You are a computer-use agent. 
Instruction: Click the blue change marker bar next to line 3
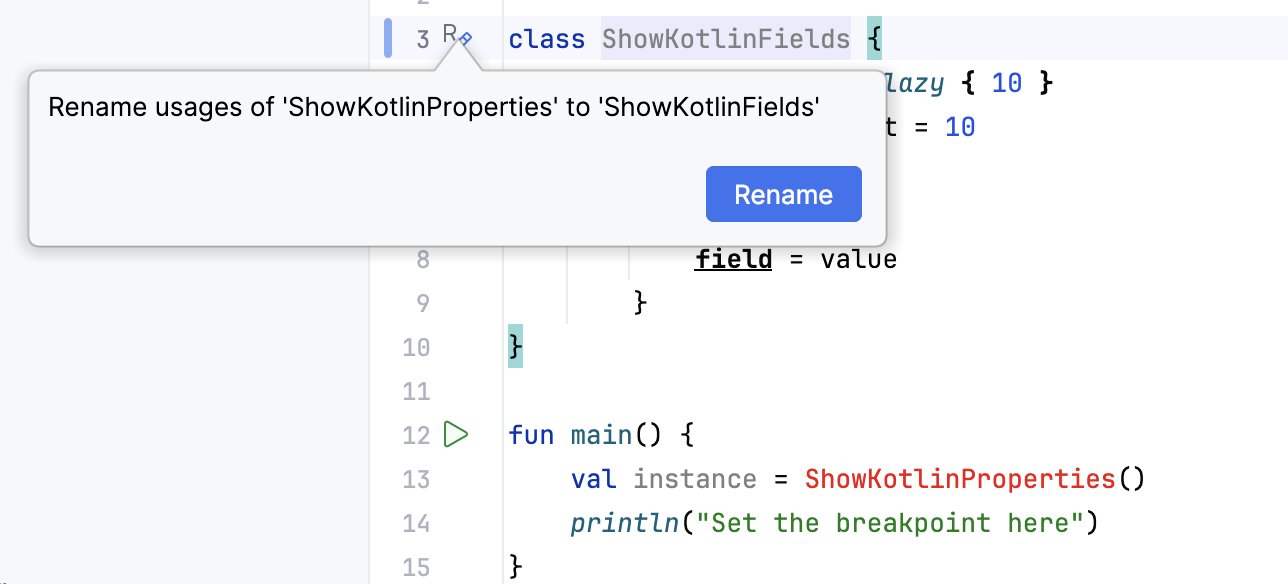tap(387, 36)
